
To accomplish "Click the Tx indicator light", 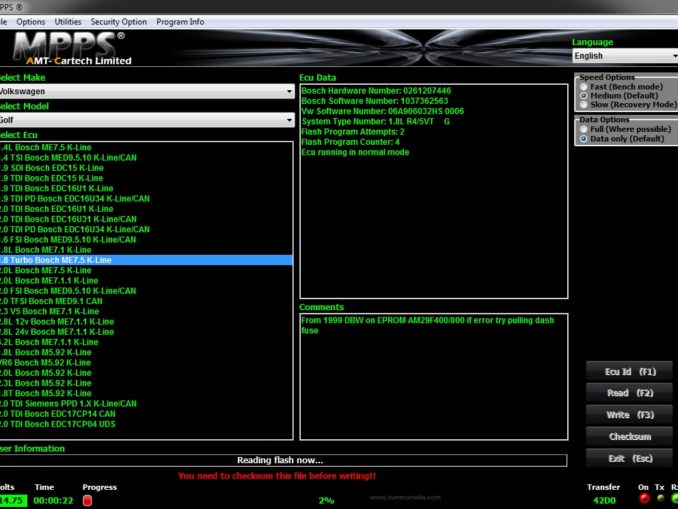I will click(x=660, y=499).
